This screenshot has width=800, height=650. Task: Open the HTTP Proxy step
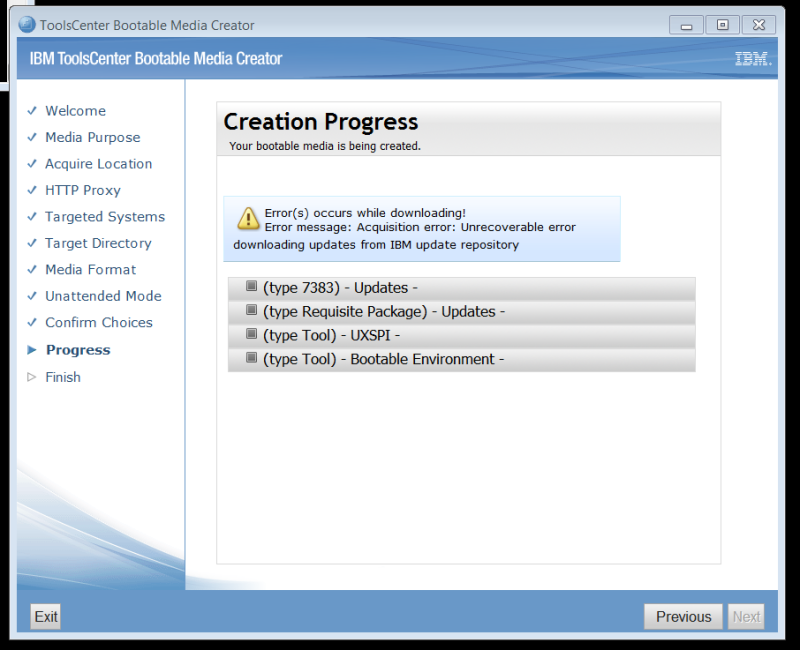[x=83, y=190]
